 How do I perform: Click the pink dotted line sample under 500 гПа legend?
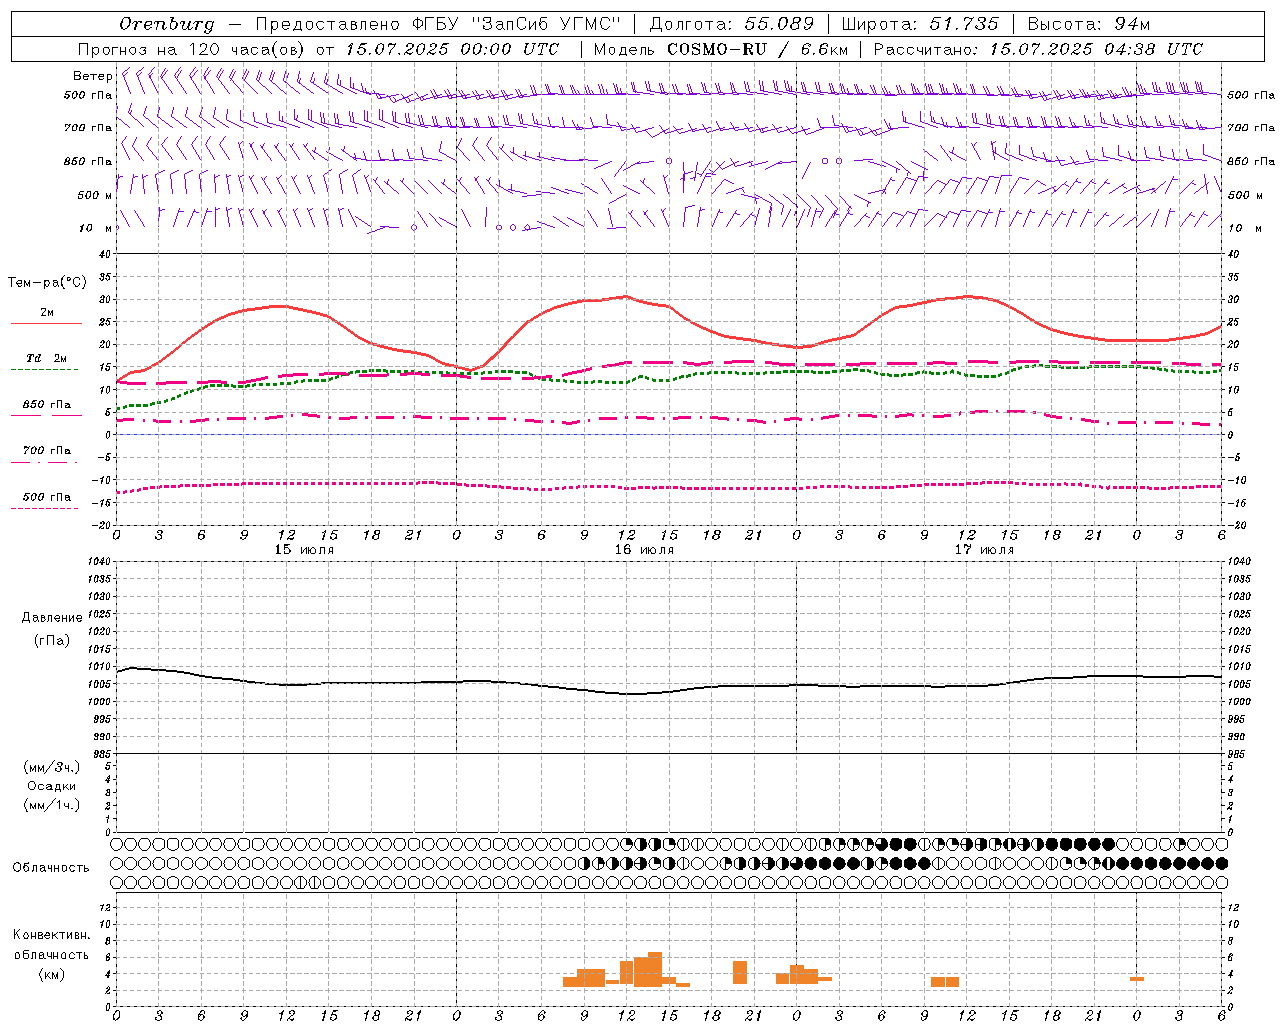click(44, 509)
